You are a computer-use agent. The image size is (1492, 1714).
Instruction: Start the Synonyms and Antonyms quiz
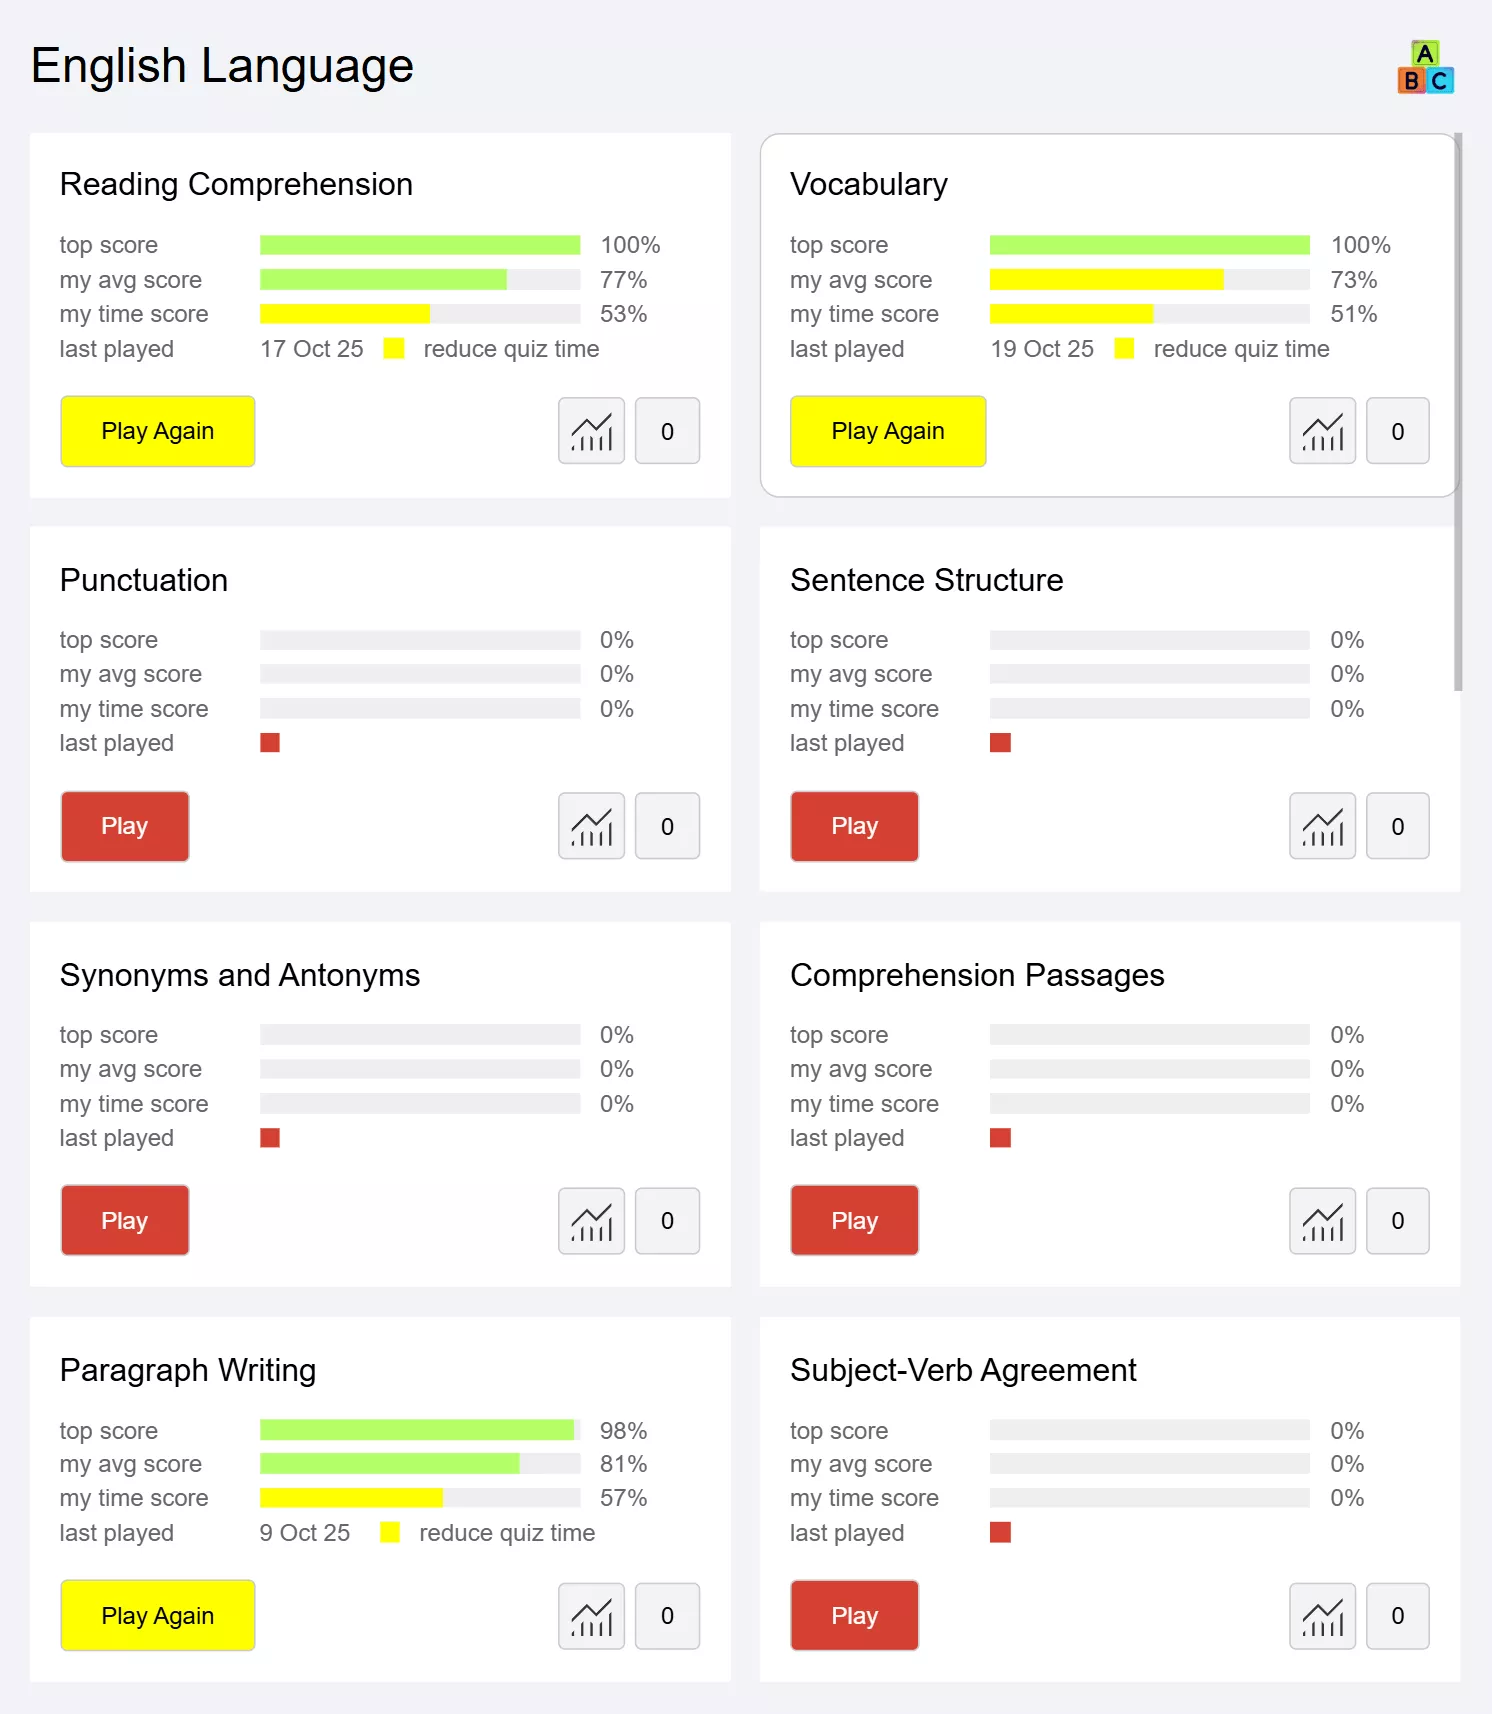125,1221
